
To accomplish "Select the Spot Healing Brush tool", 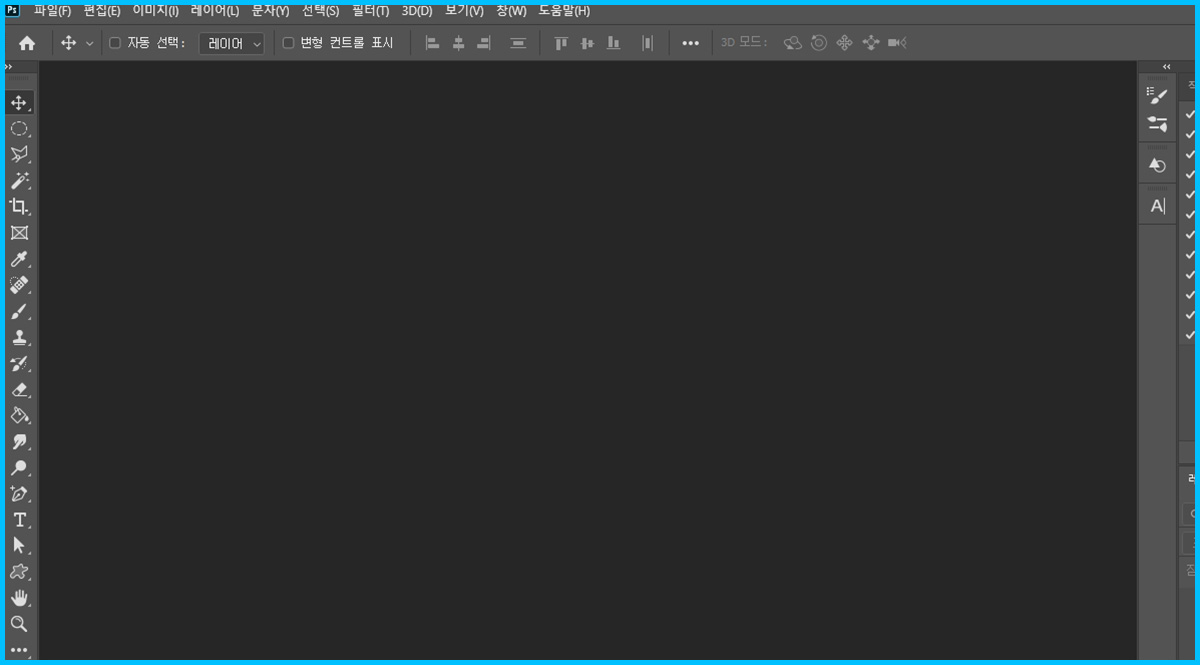I will point(19,286).
